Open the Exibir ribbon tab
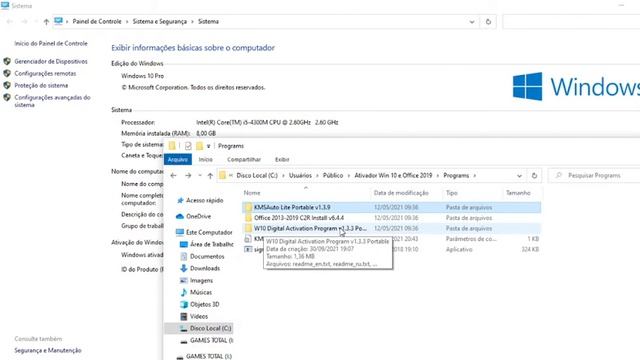The image size is (640, 360). click(282, 160)
